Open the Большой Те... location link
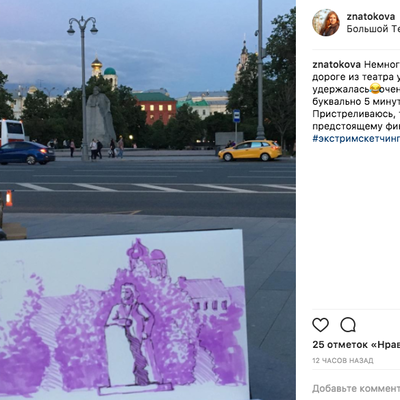Screen dimensions: 400x400 tap(373, 29)
